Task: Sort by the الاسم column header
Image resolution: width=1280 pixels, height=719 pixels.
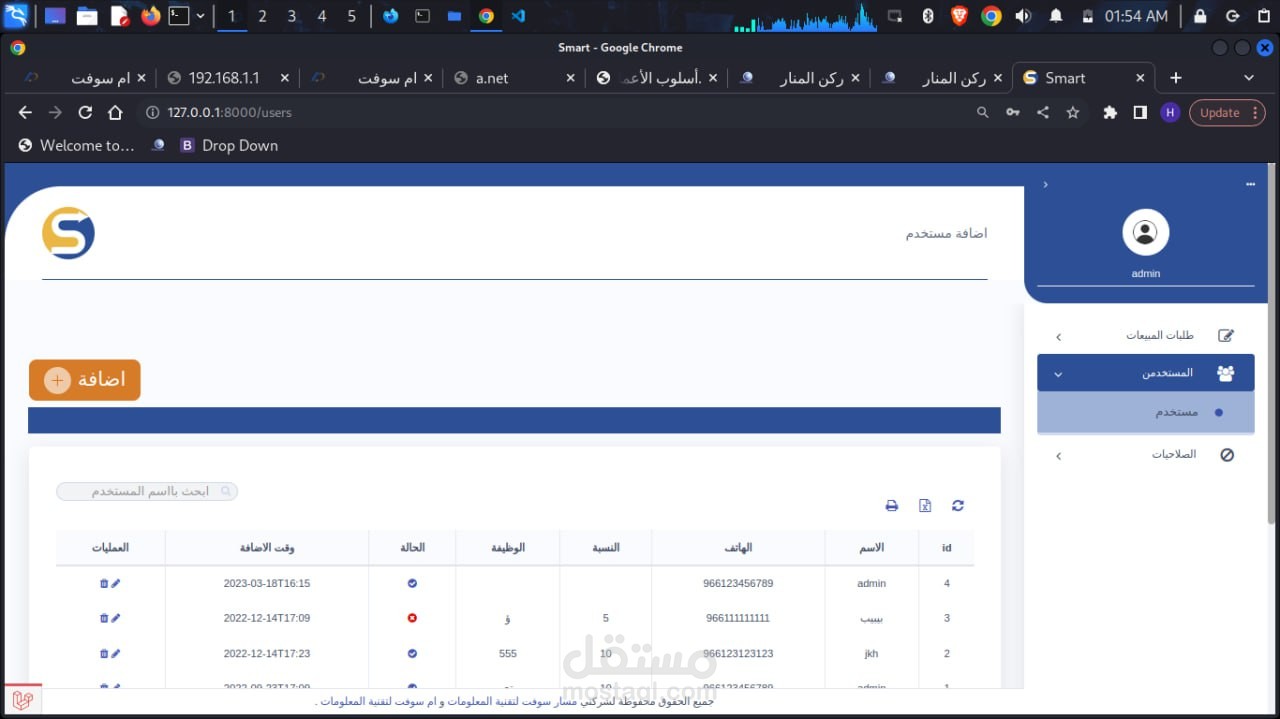Action: pyautogui.click(x=872, y=548)
